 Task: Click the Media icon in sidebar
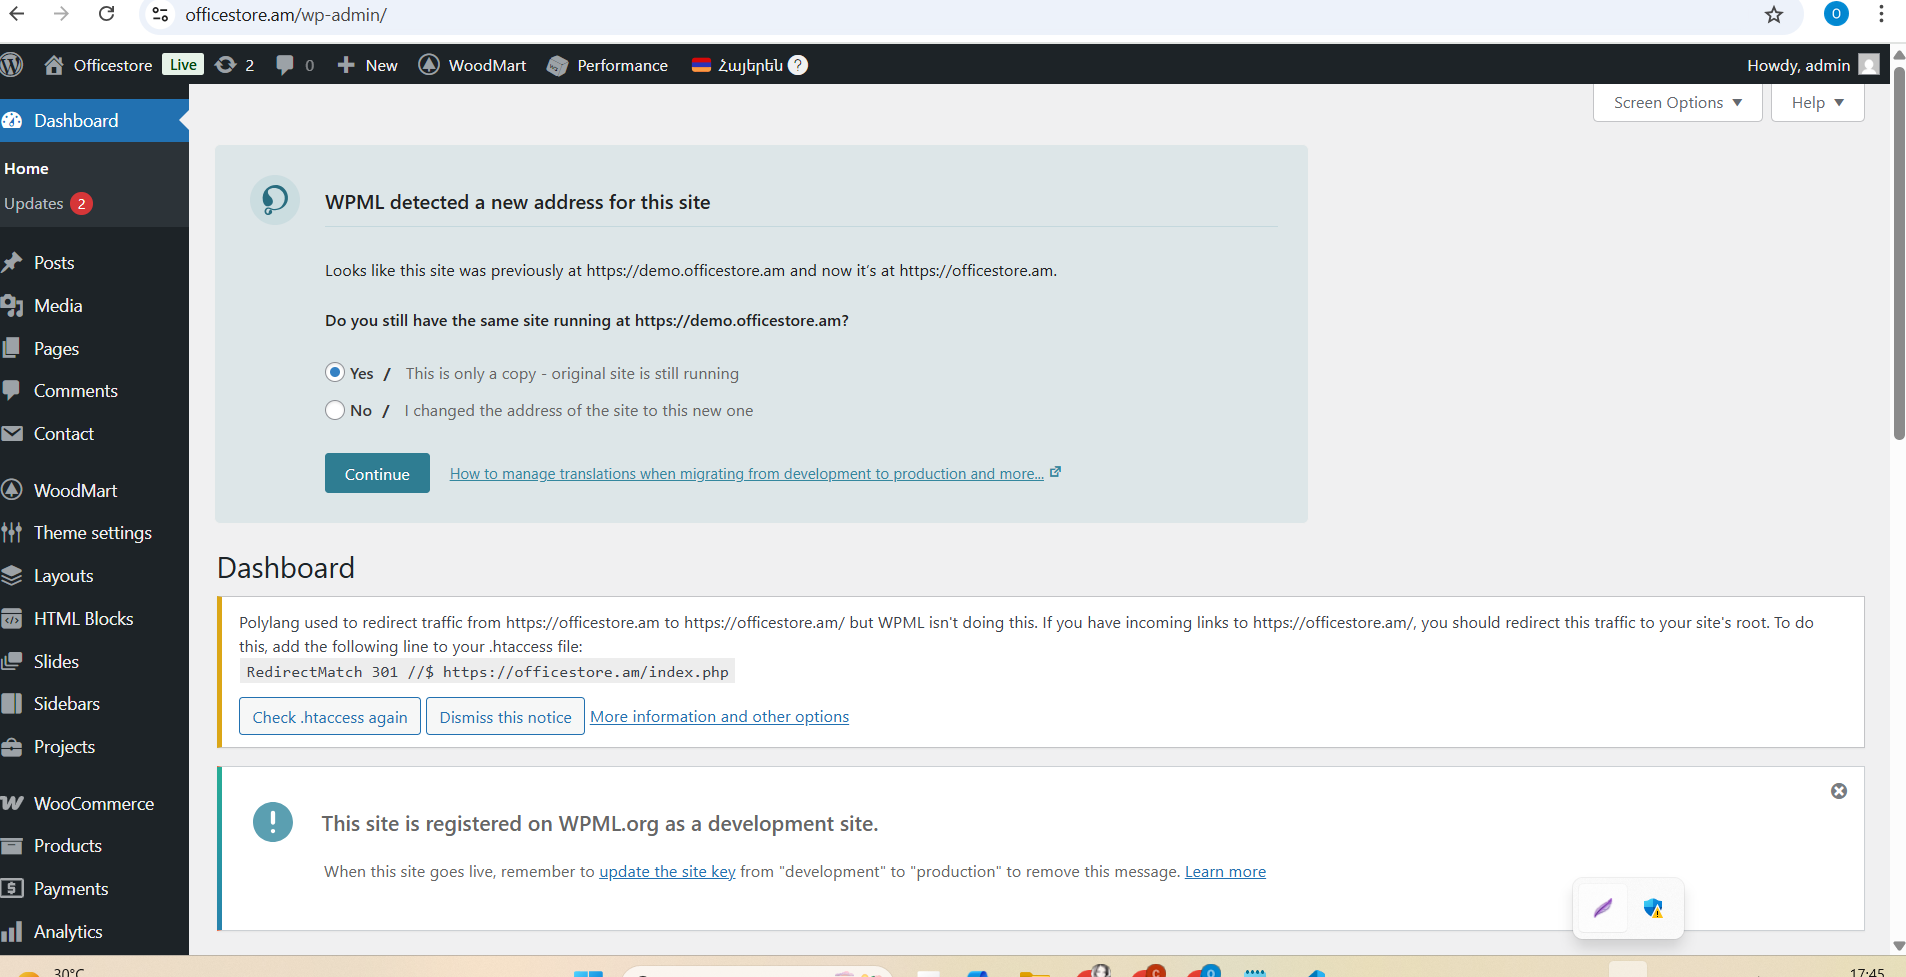(x=12, y=306)
